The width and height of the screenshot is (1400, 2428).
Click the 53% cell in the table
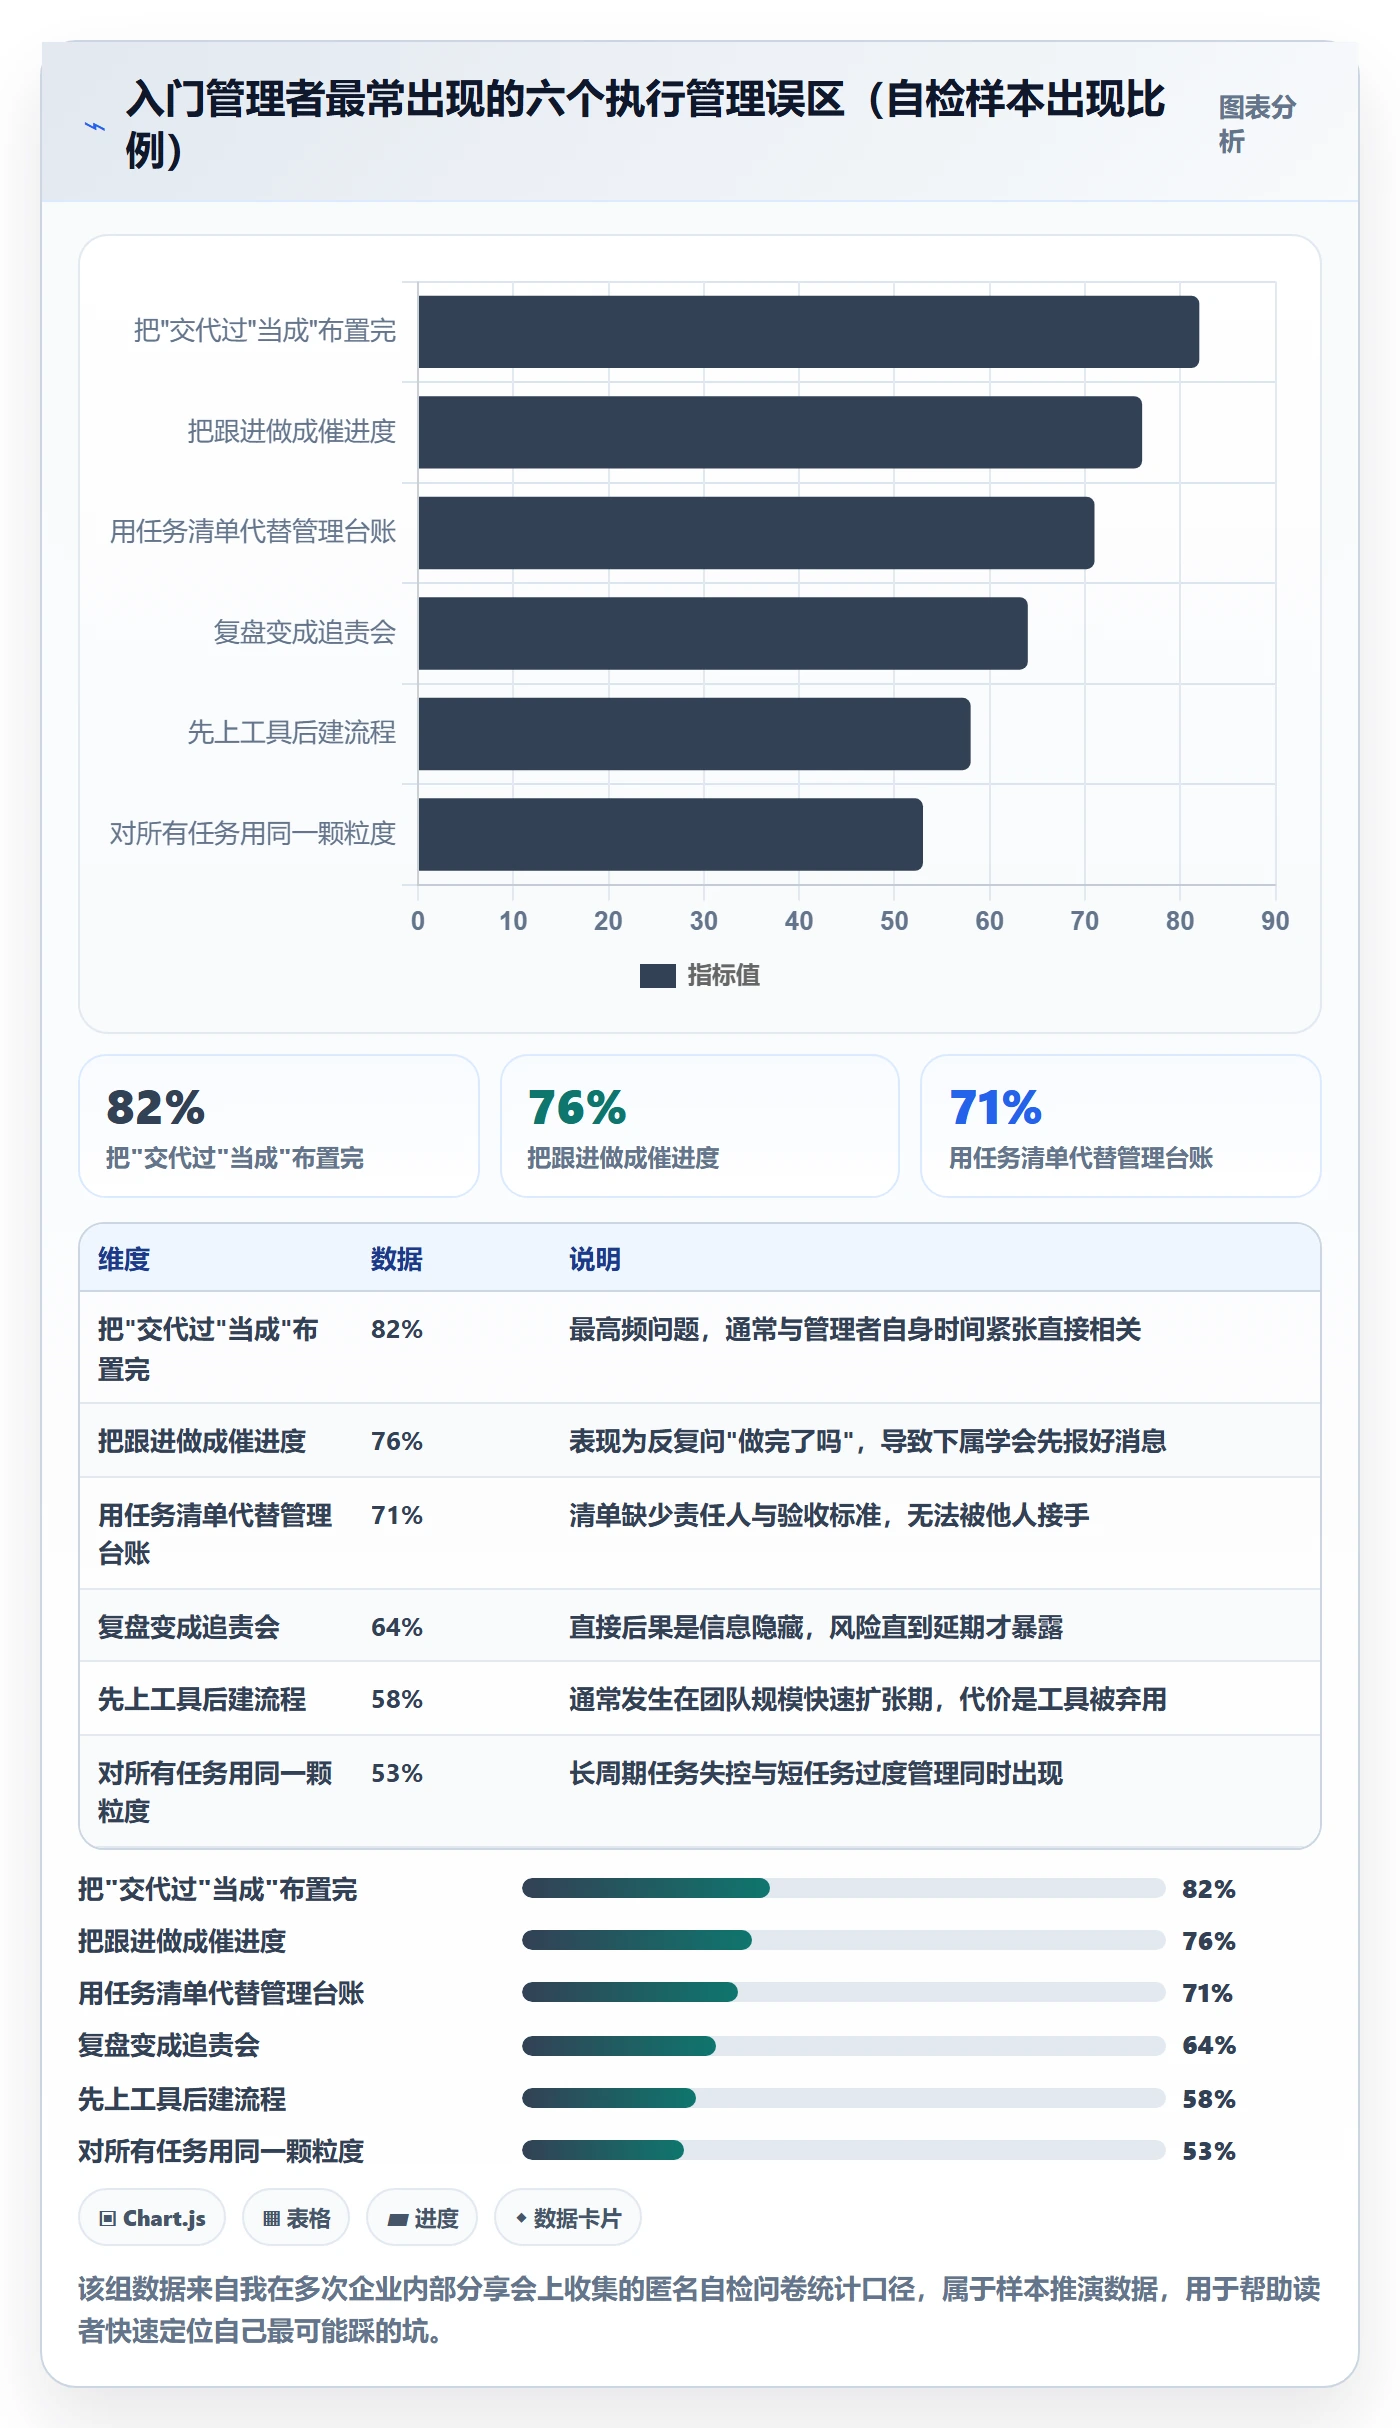coord(397,1773)
